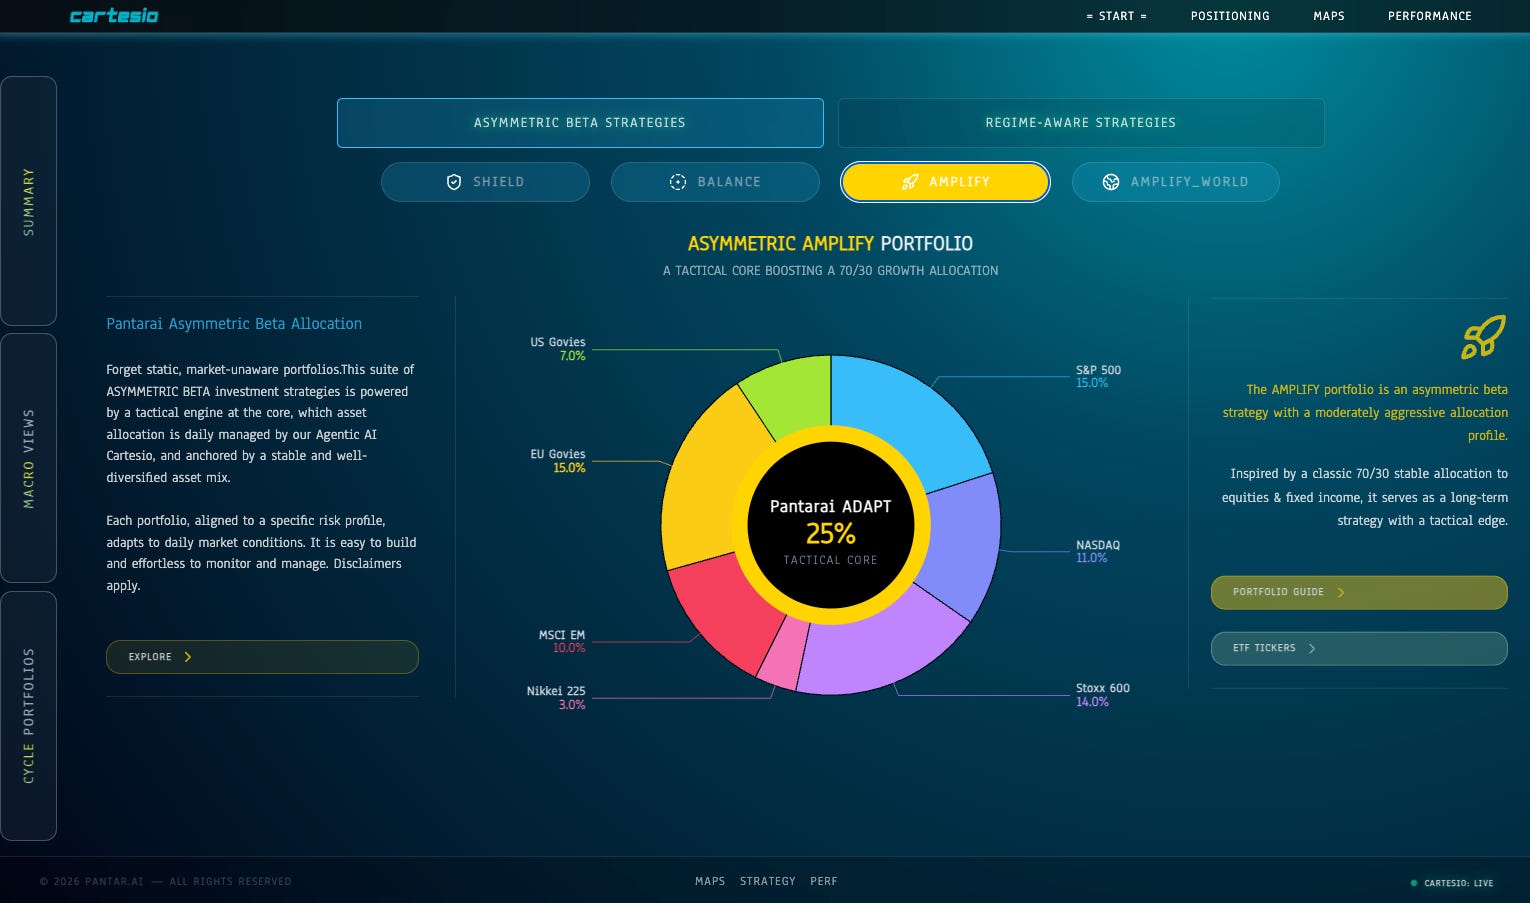Open the POSITIONING menu
This screenshot has width=1530, height=903.
(x=1230, y=16)
